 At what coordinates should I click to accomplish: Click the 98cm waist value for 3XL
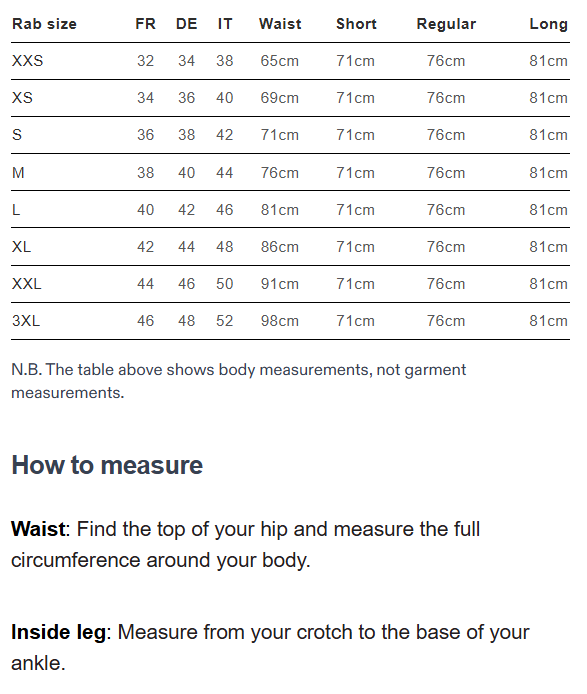pyautogui.click(x=279, y=320)
